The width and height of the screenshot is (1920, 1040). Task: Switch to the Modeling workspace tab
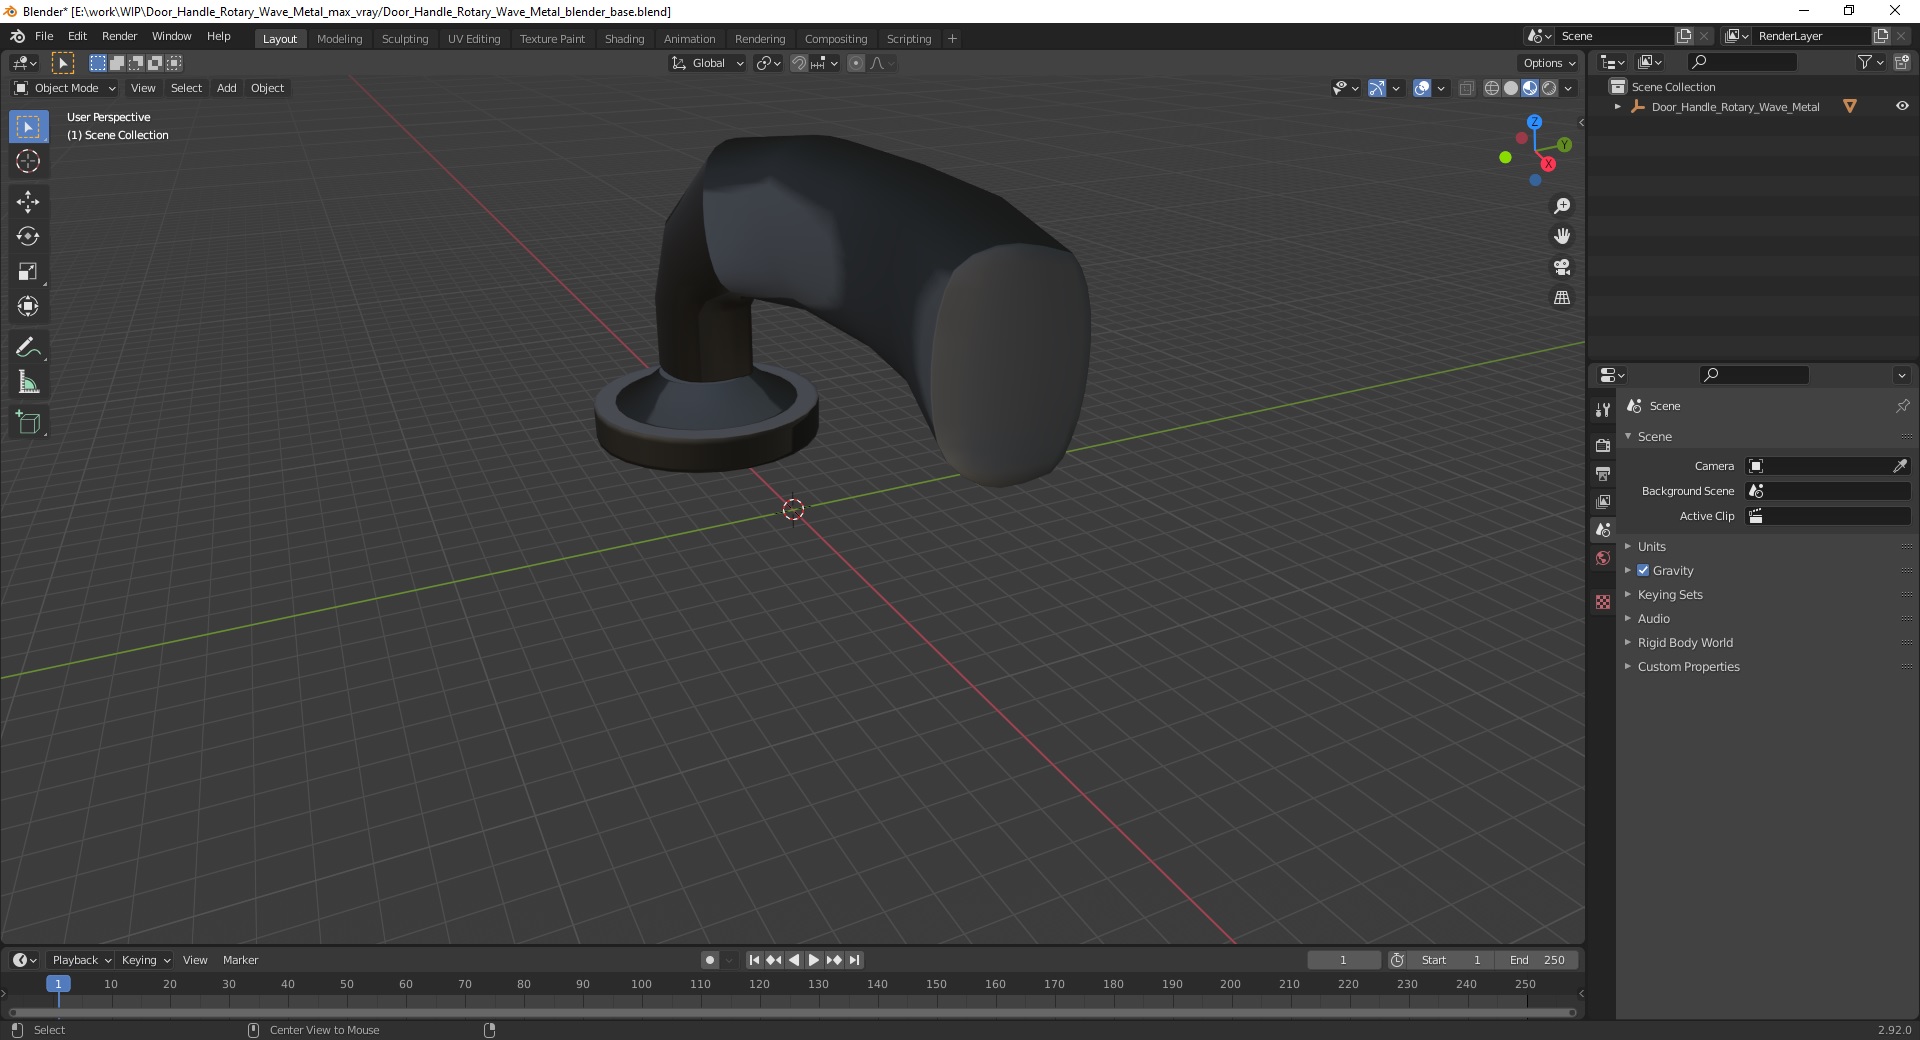coord(339,39)
